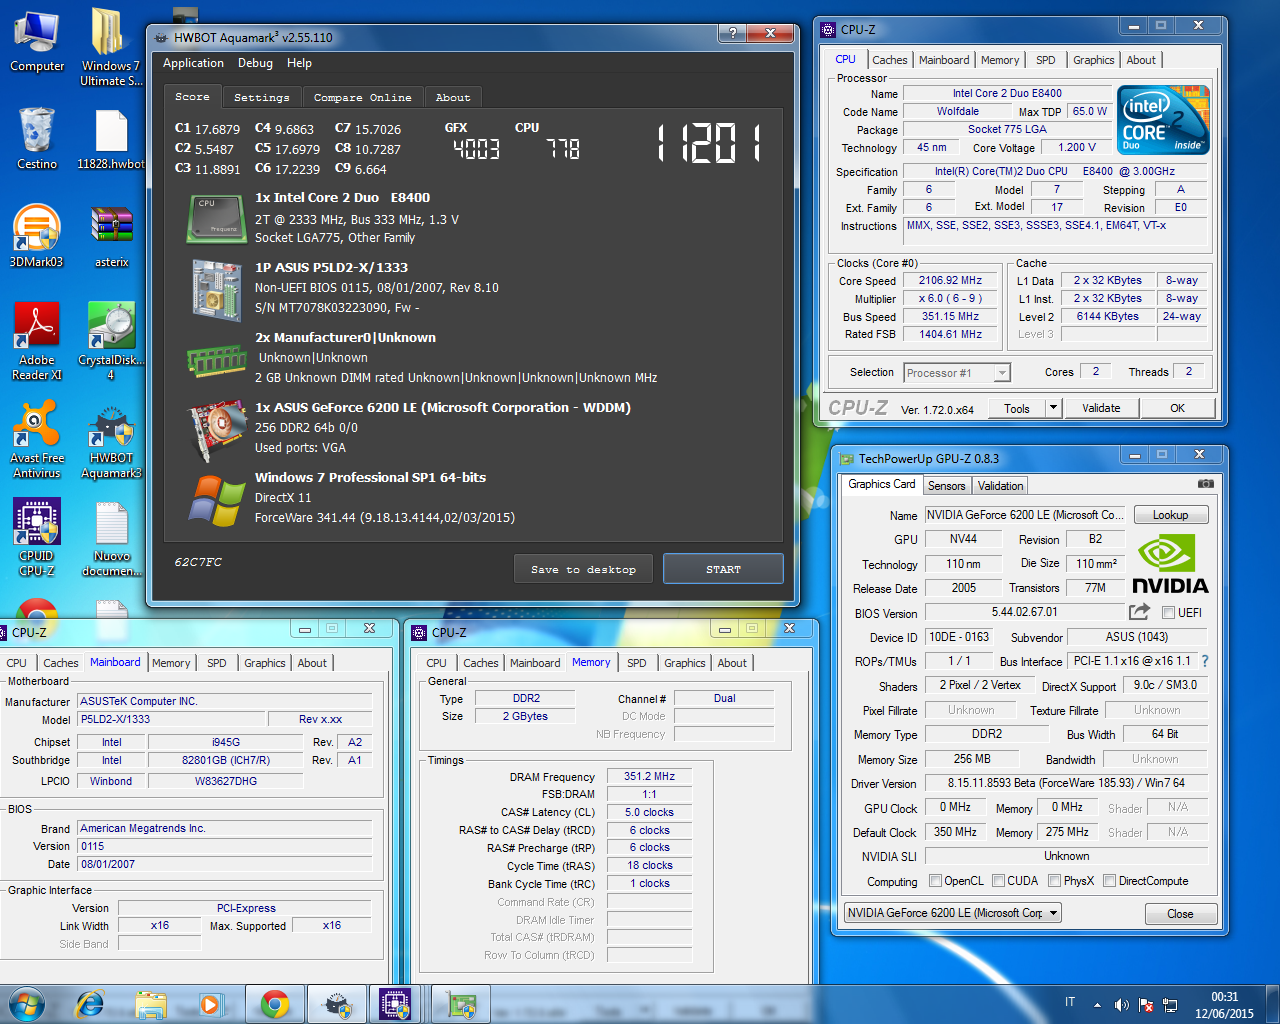Toggle the UEFI checkbox in GPU-Z
This screenshot has width=1280, height=1024.
pos(1168,613)
